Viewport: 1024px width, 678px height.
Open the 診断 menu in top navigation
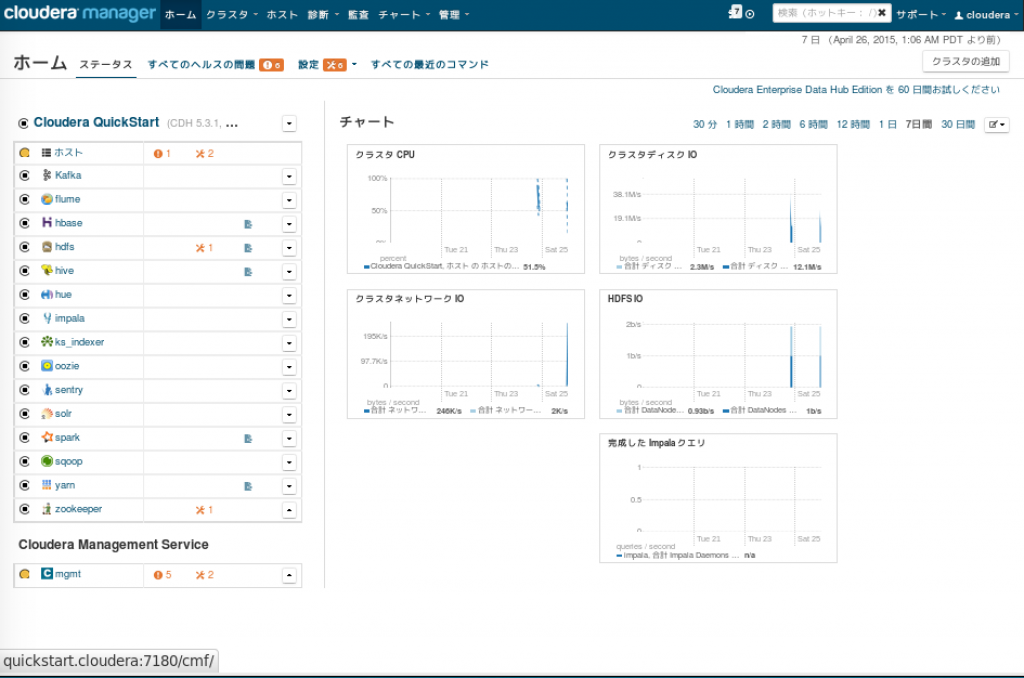coord(323,14)
